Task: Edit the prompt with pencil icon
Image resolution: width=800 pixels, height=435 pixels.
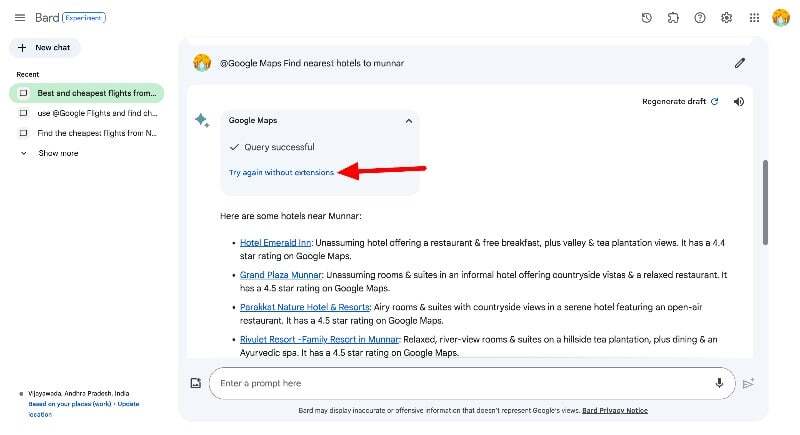Action: click(x=739, y=63)
